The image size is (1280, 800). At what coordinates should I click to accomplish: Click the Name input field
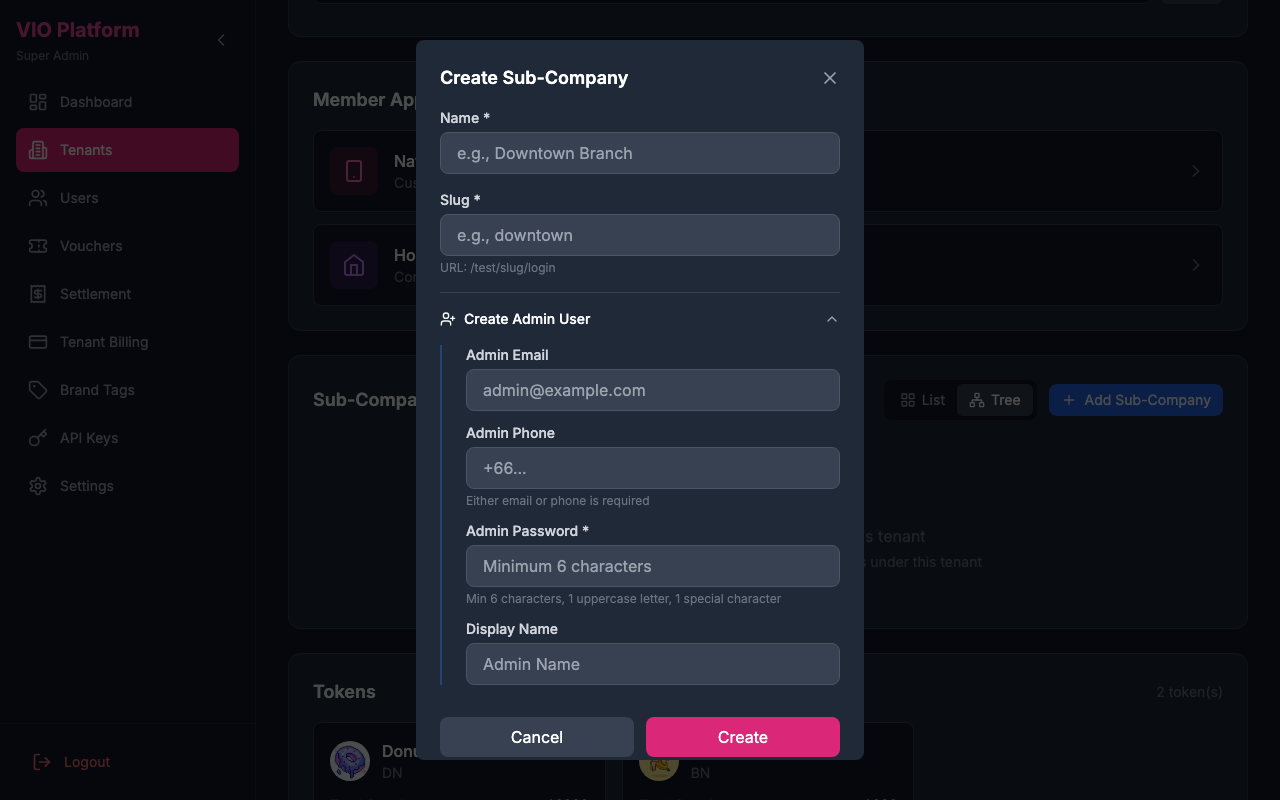coord(639,153)
